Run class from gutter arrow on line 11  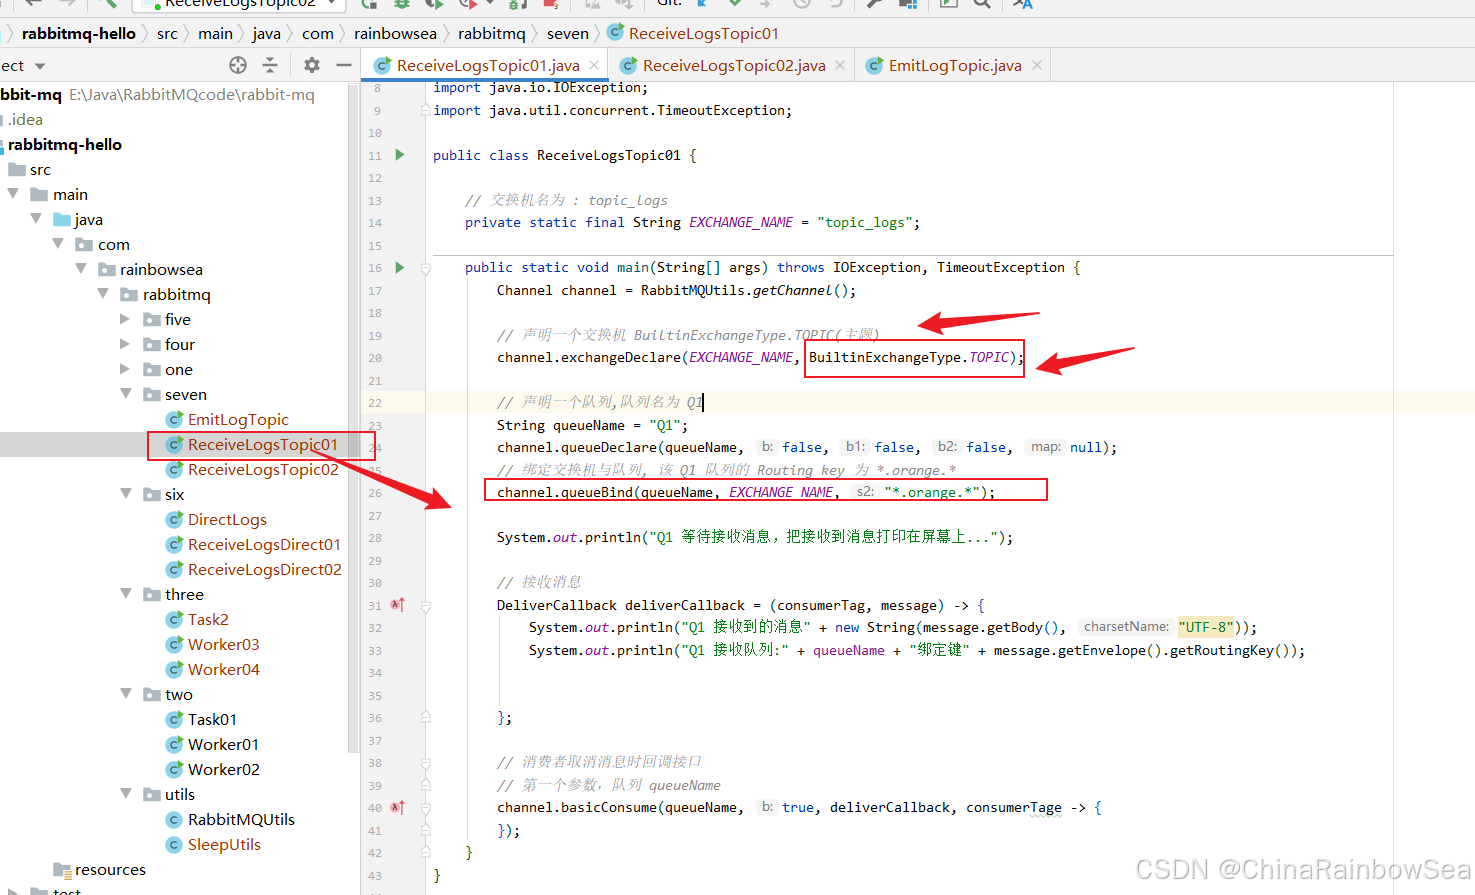pyautogui.click(x=400, y=155)
